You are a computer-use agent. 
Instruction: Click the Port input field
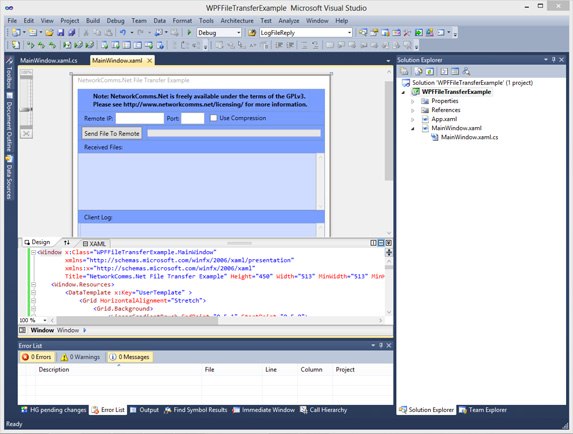pyautogui.click(x=193, y=118)
